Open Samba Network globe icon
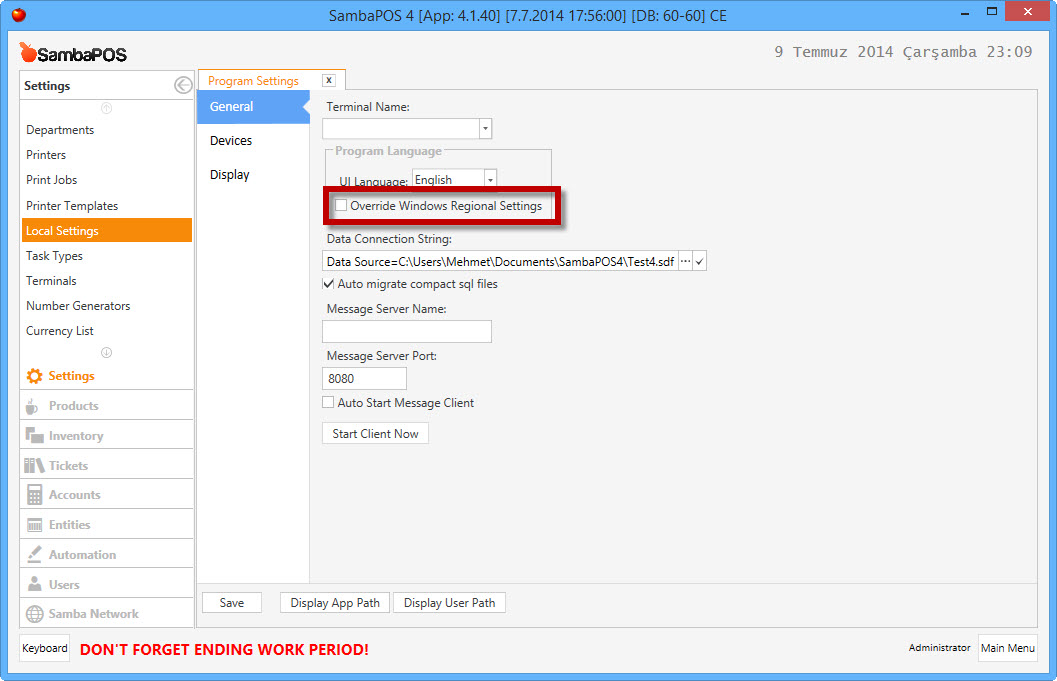 point(34,614)
